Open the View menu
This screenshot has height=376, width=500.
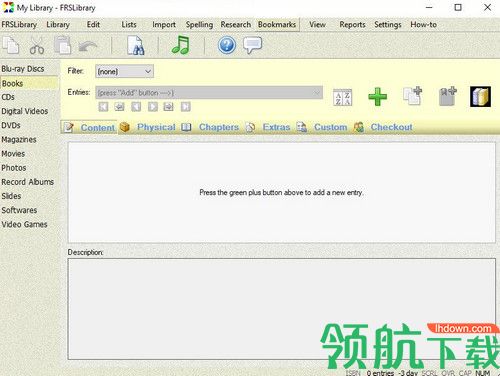pyautogui.click(x=317, y=25)
